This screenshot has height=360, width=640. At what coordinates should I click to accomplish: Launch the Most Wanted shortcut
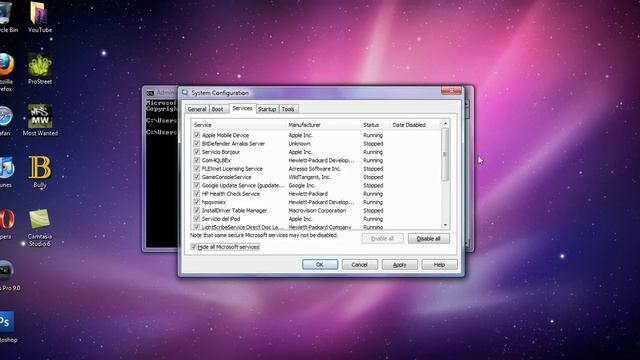[x=40, y=120]
